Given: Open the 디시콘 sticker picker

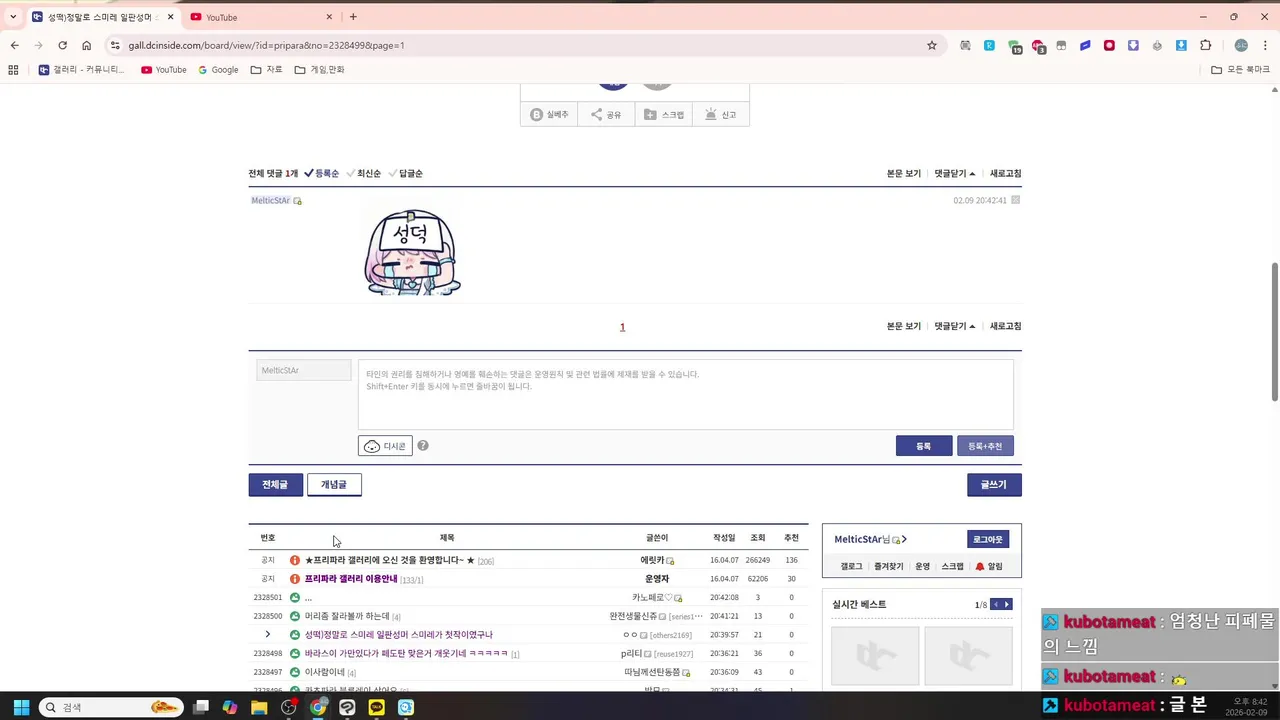Looking at the screenshot, I should pyautogui.click(x=385, y=446).
